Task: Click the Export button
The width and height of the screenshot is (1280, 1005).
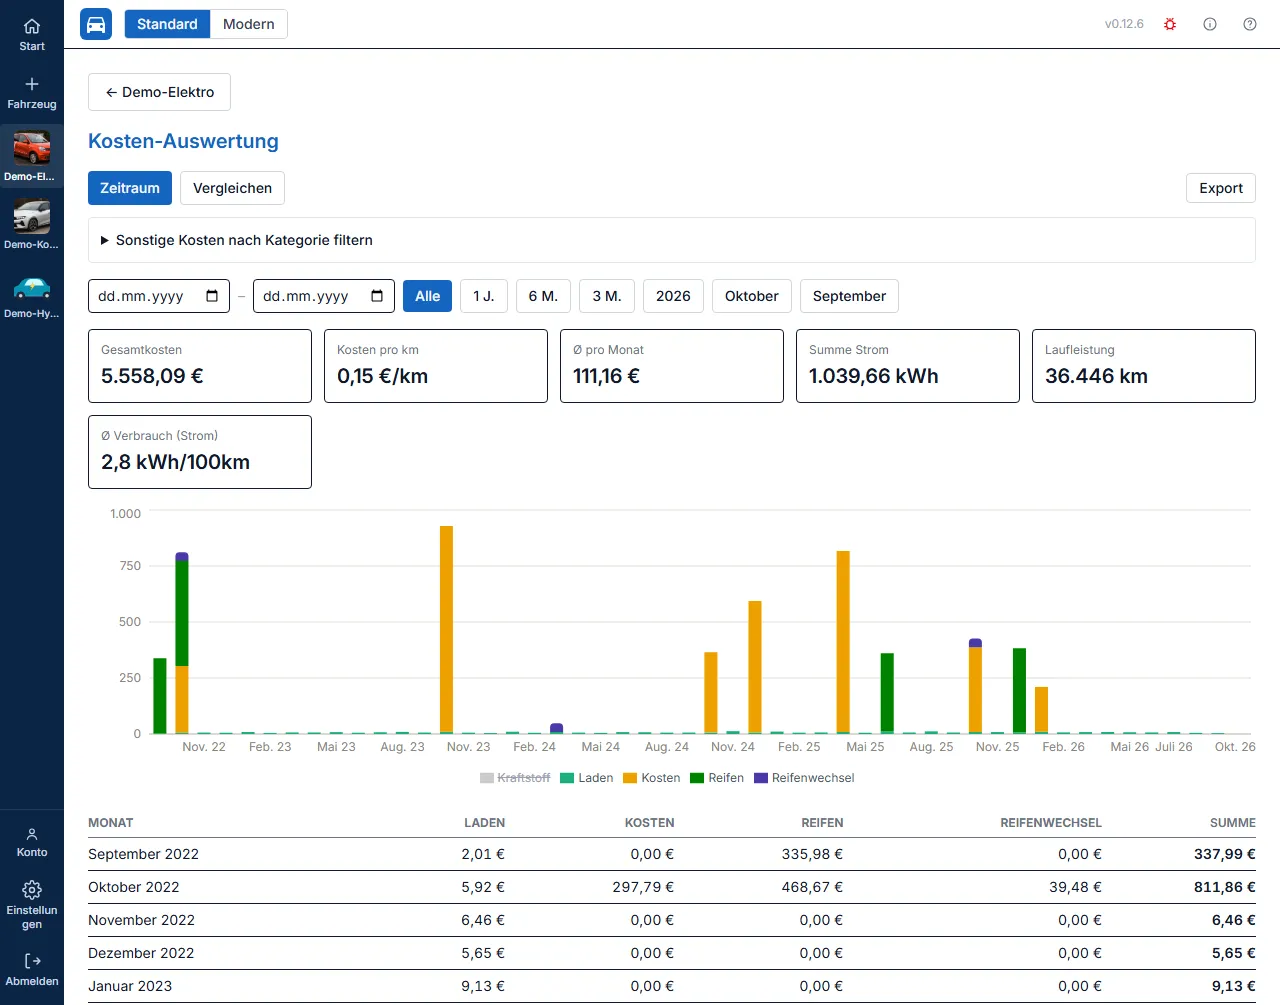Action: pos(1221,188)
